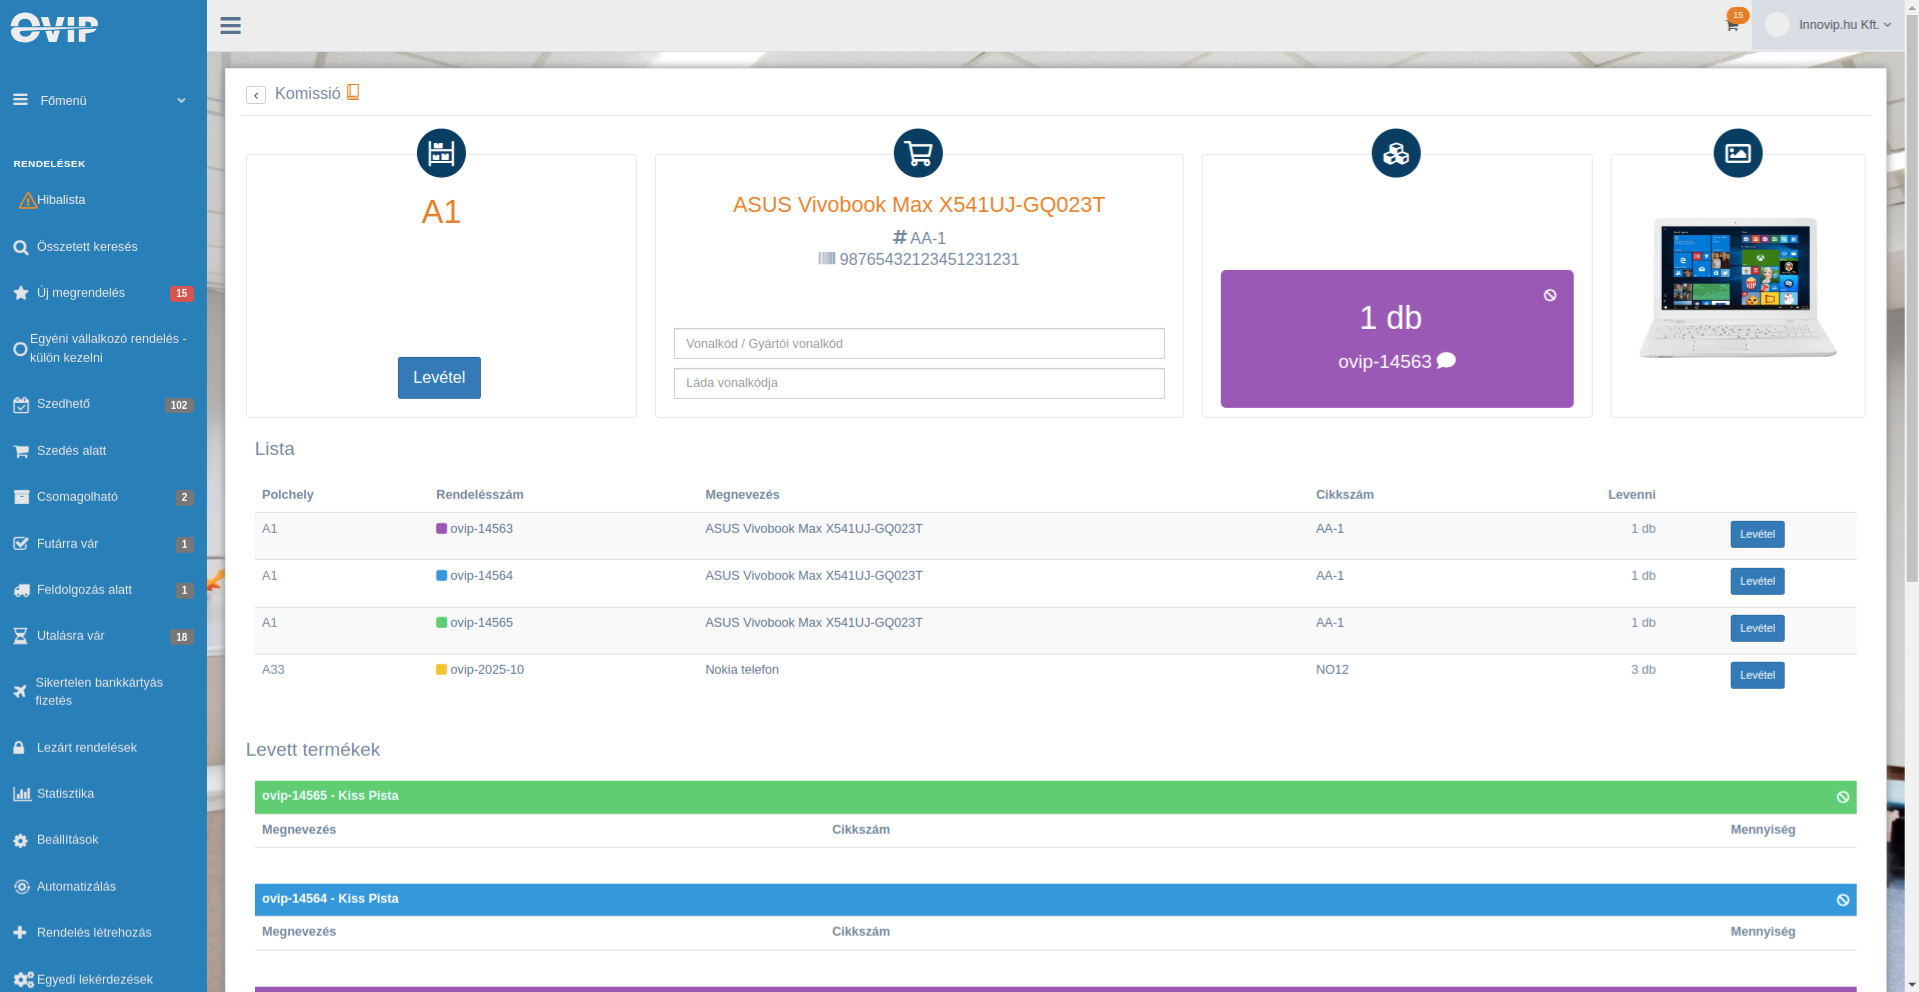Click the laptop product image
The image size is (1919, 992).
coord(1738,288)
